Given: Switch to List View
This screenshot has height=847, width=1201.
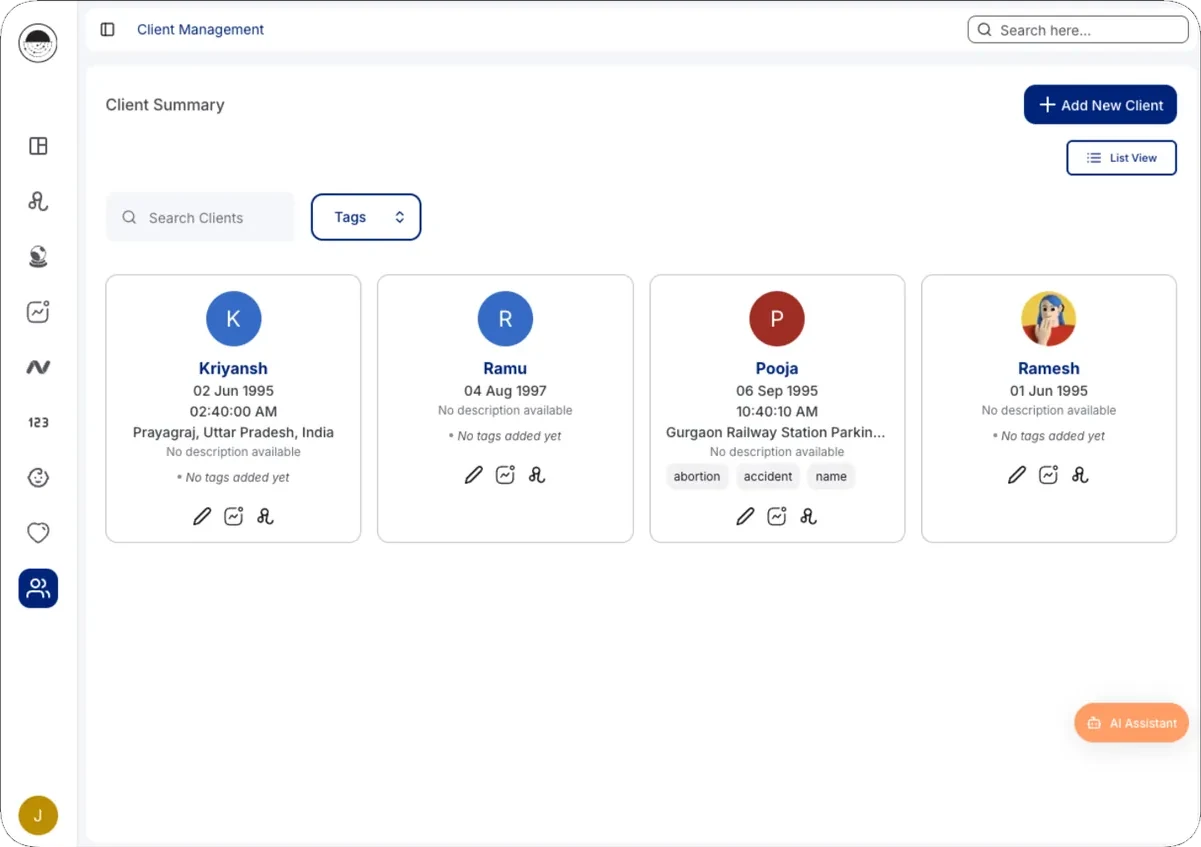Looking at the screenshot, I should (1121, 158).
